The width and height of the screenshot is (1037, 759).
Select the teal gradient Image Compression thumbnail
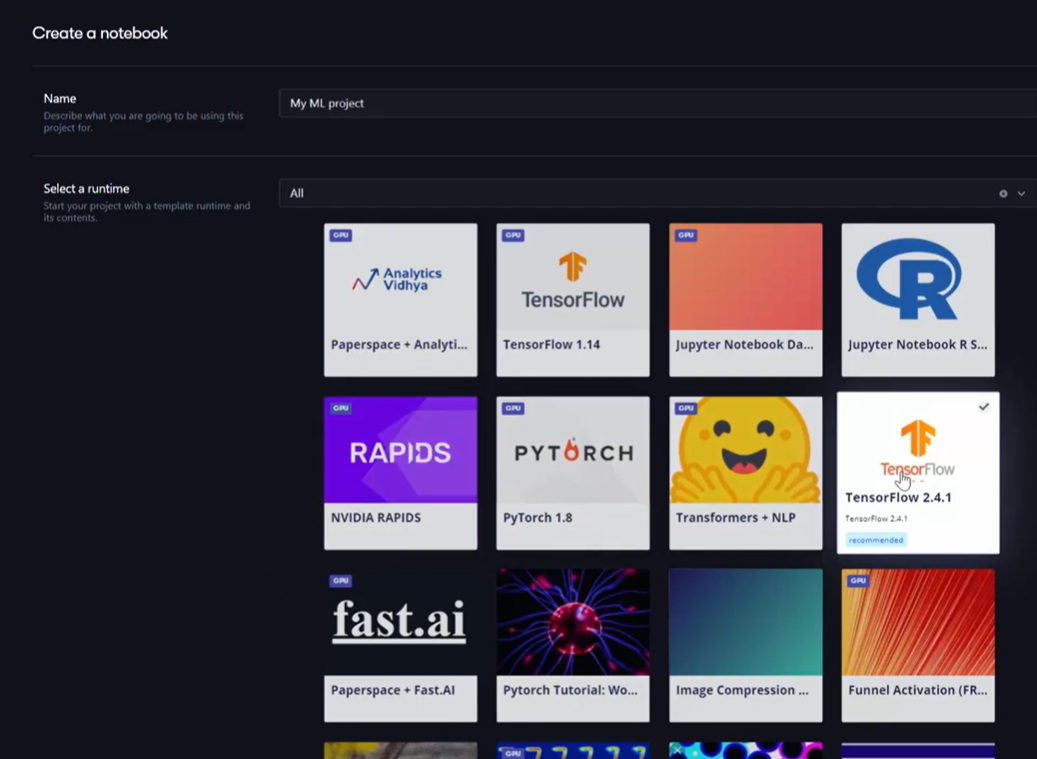[x=745, y=622]
